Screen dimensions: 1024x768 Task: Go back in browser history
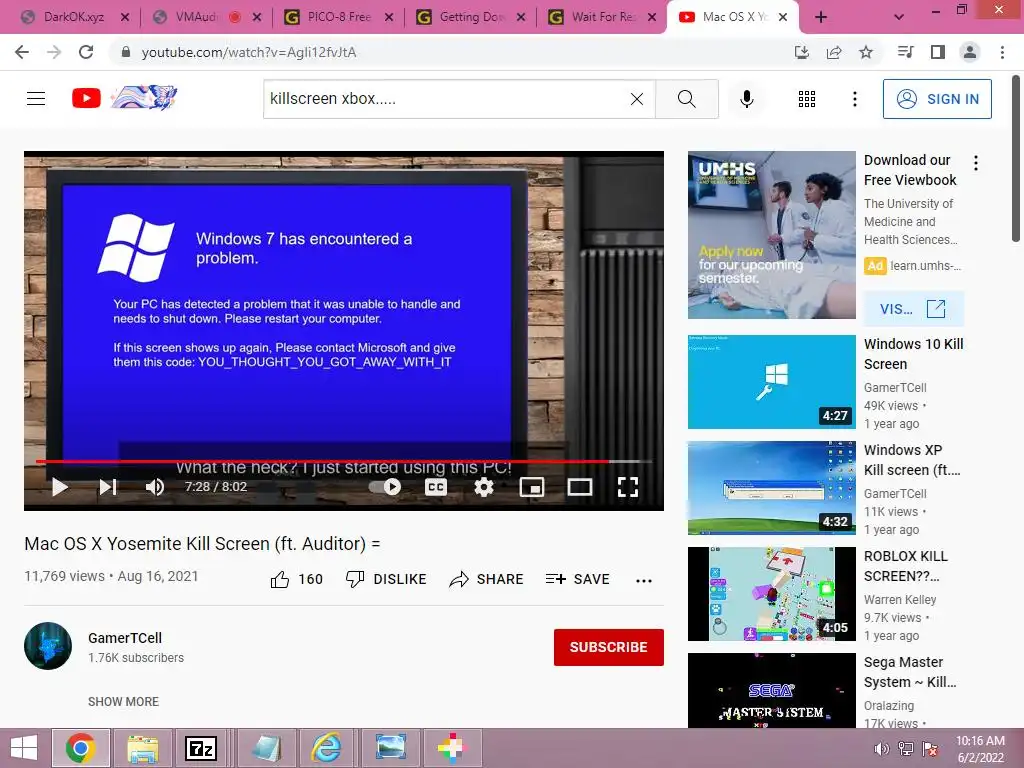pyautogui.click(x=22, y=52)
